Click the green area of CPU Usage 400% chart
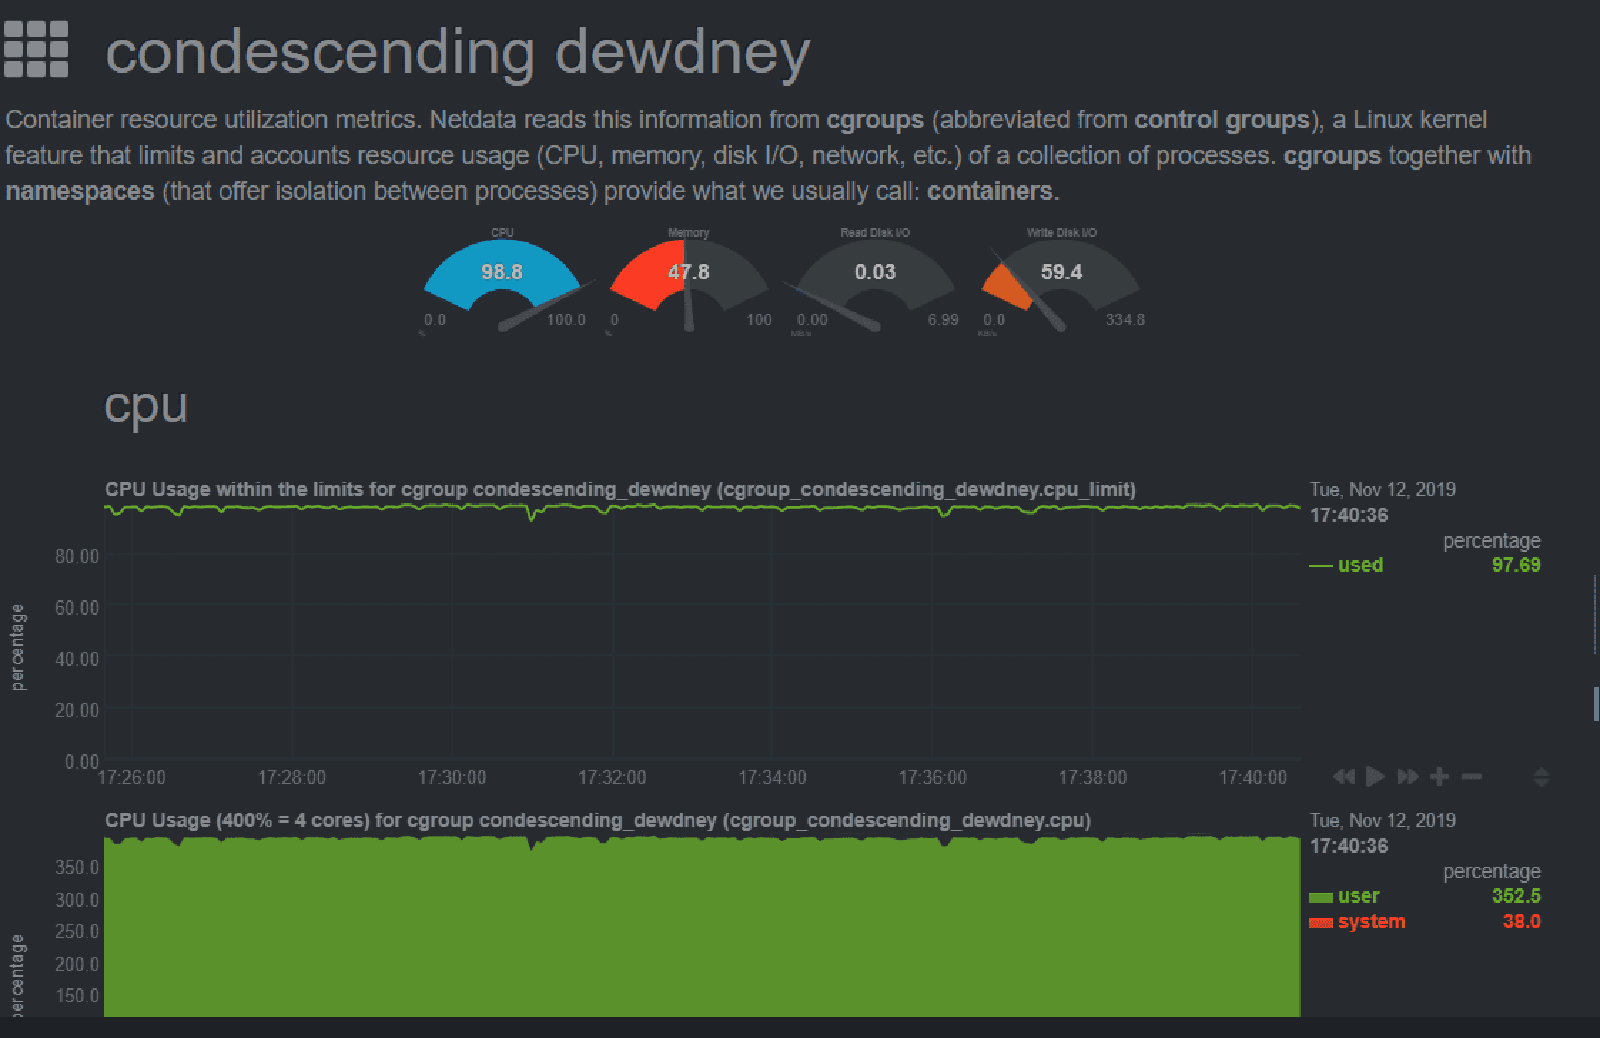Viewport: 1600px width, 1038px height. point(700,930)
